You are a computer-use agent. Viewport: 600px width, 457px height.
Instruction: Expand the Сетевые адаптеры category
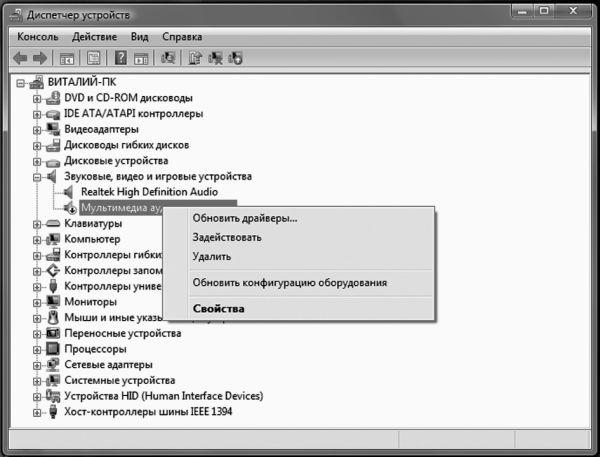37,364
